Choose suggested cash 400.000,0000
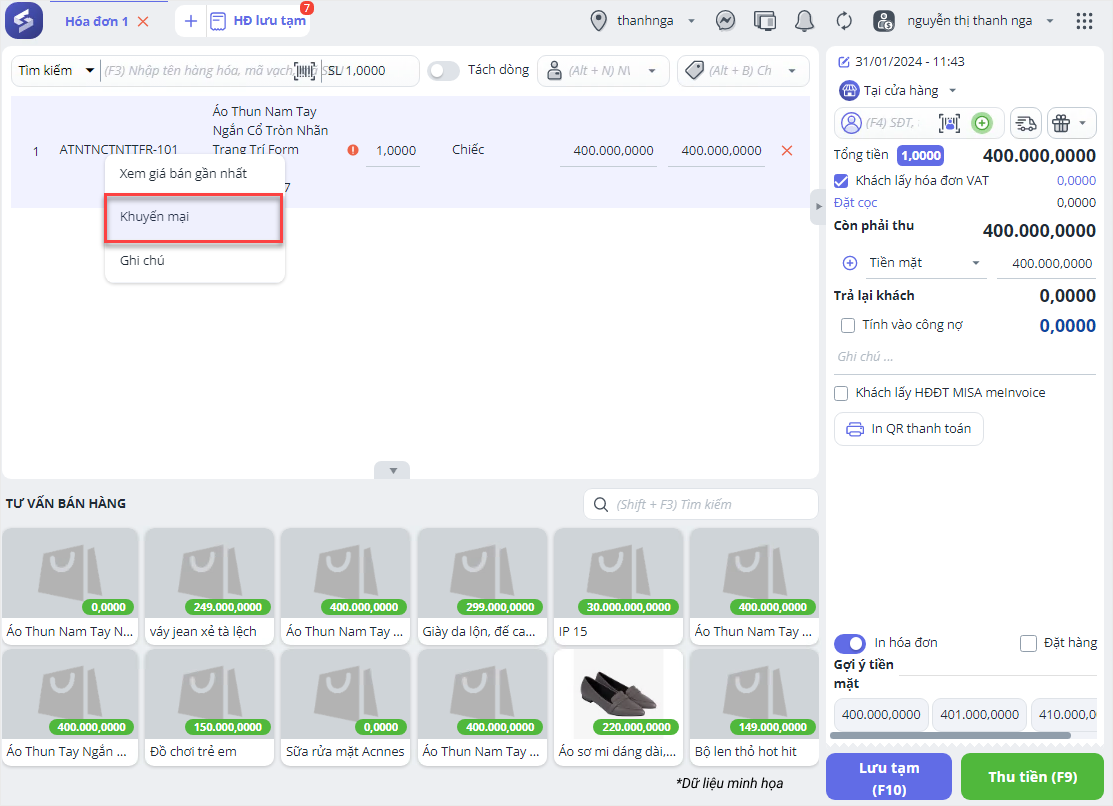Screen dimensions: 1113x806 [880, 714]
